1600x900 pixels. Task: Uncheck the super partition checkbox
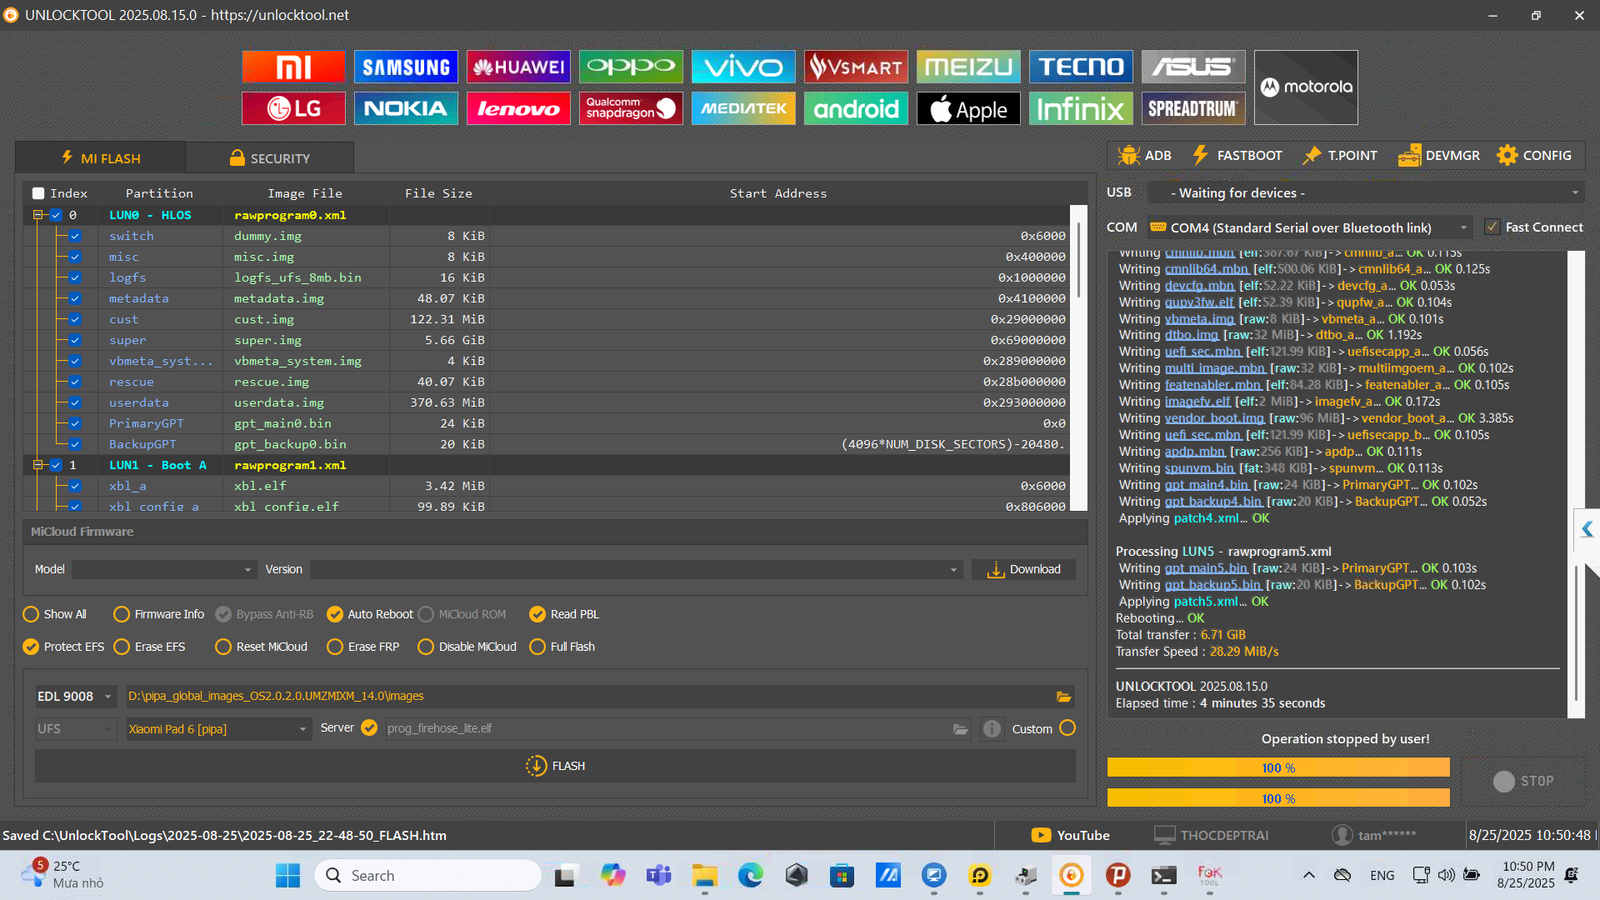pyautogui.click(x=75, y=340)
